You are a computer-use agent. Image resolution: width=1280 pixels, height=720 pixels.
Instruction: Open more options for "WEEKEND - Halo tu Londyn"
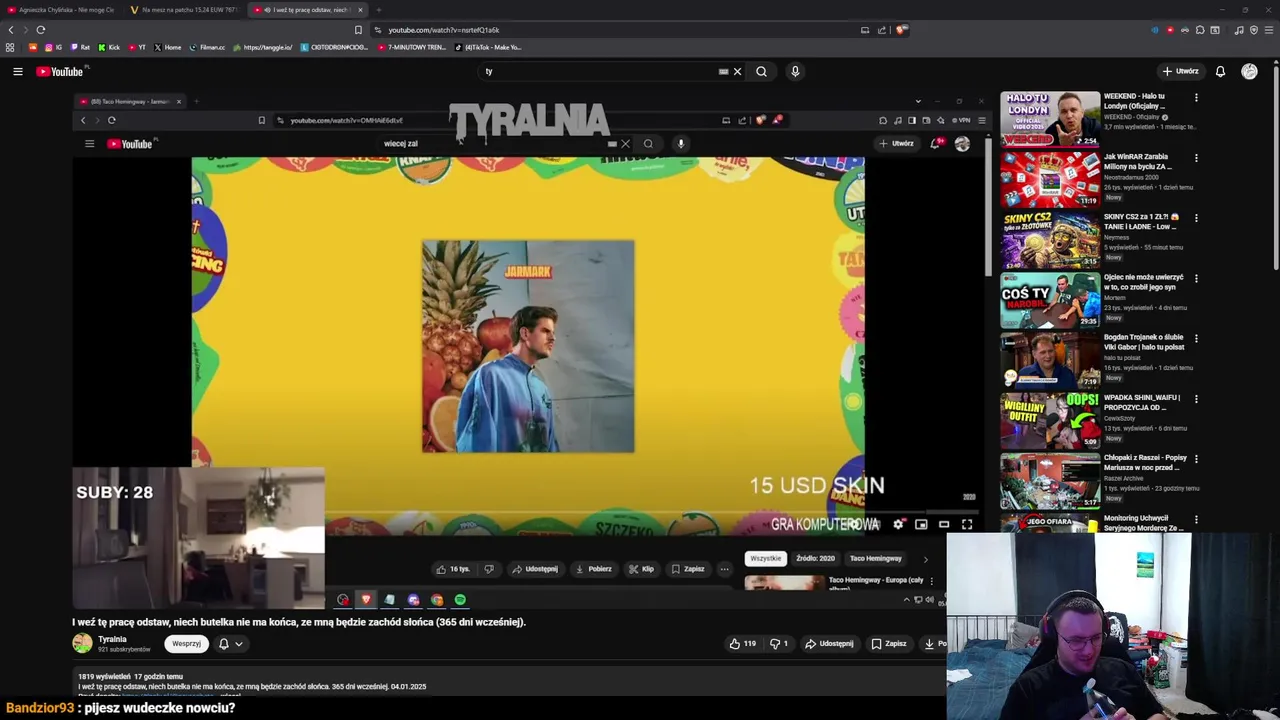(x=1196, y=98)
